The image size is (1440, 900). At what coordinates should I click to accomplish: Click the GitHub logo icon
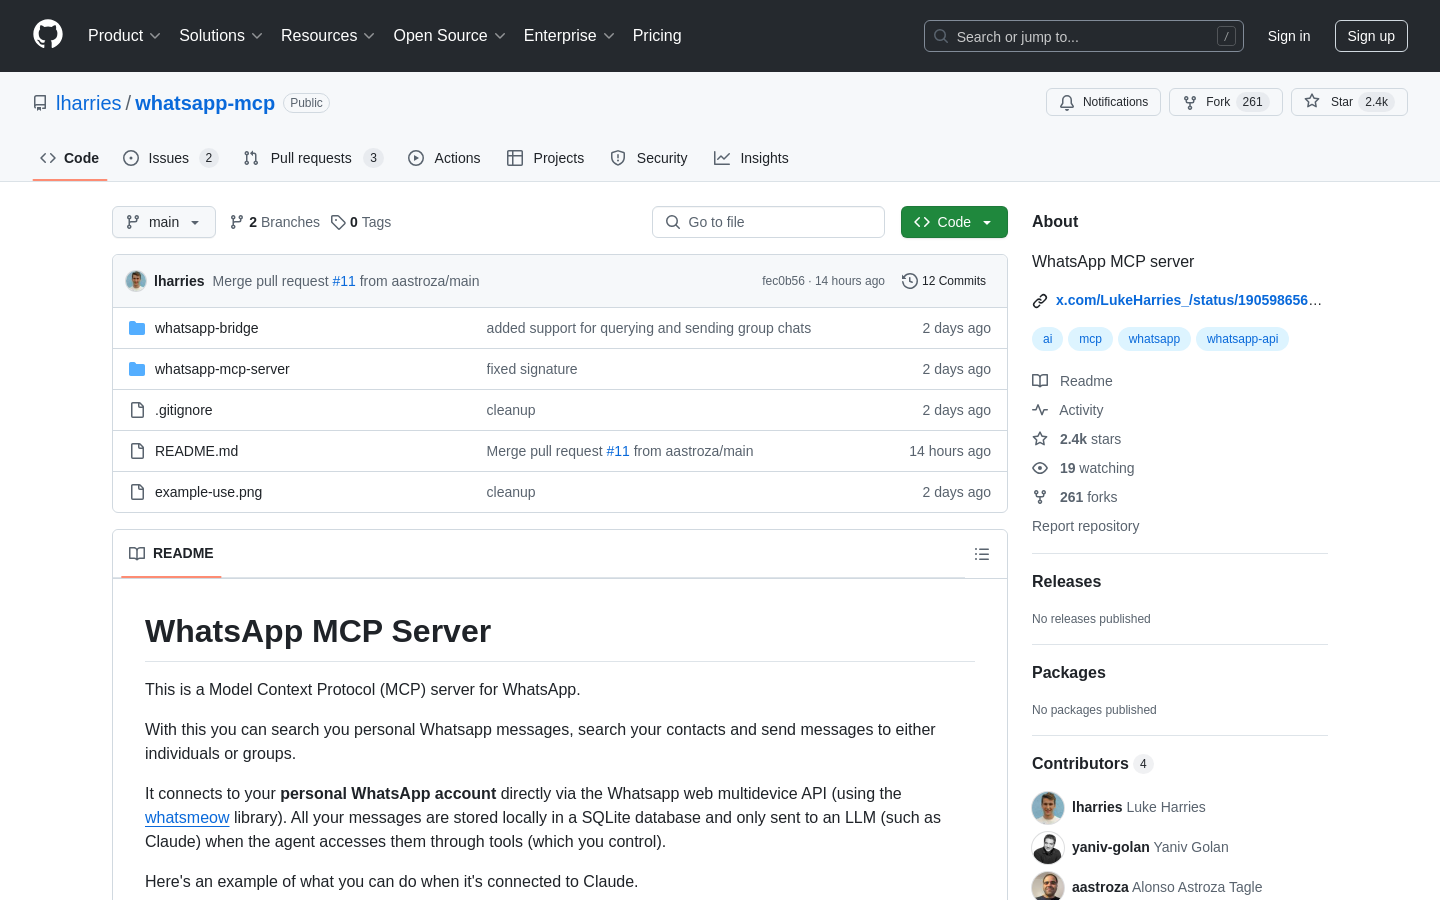pos(48,35)
